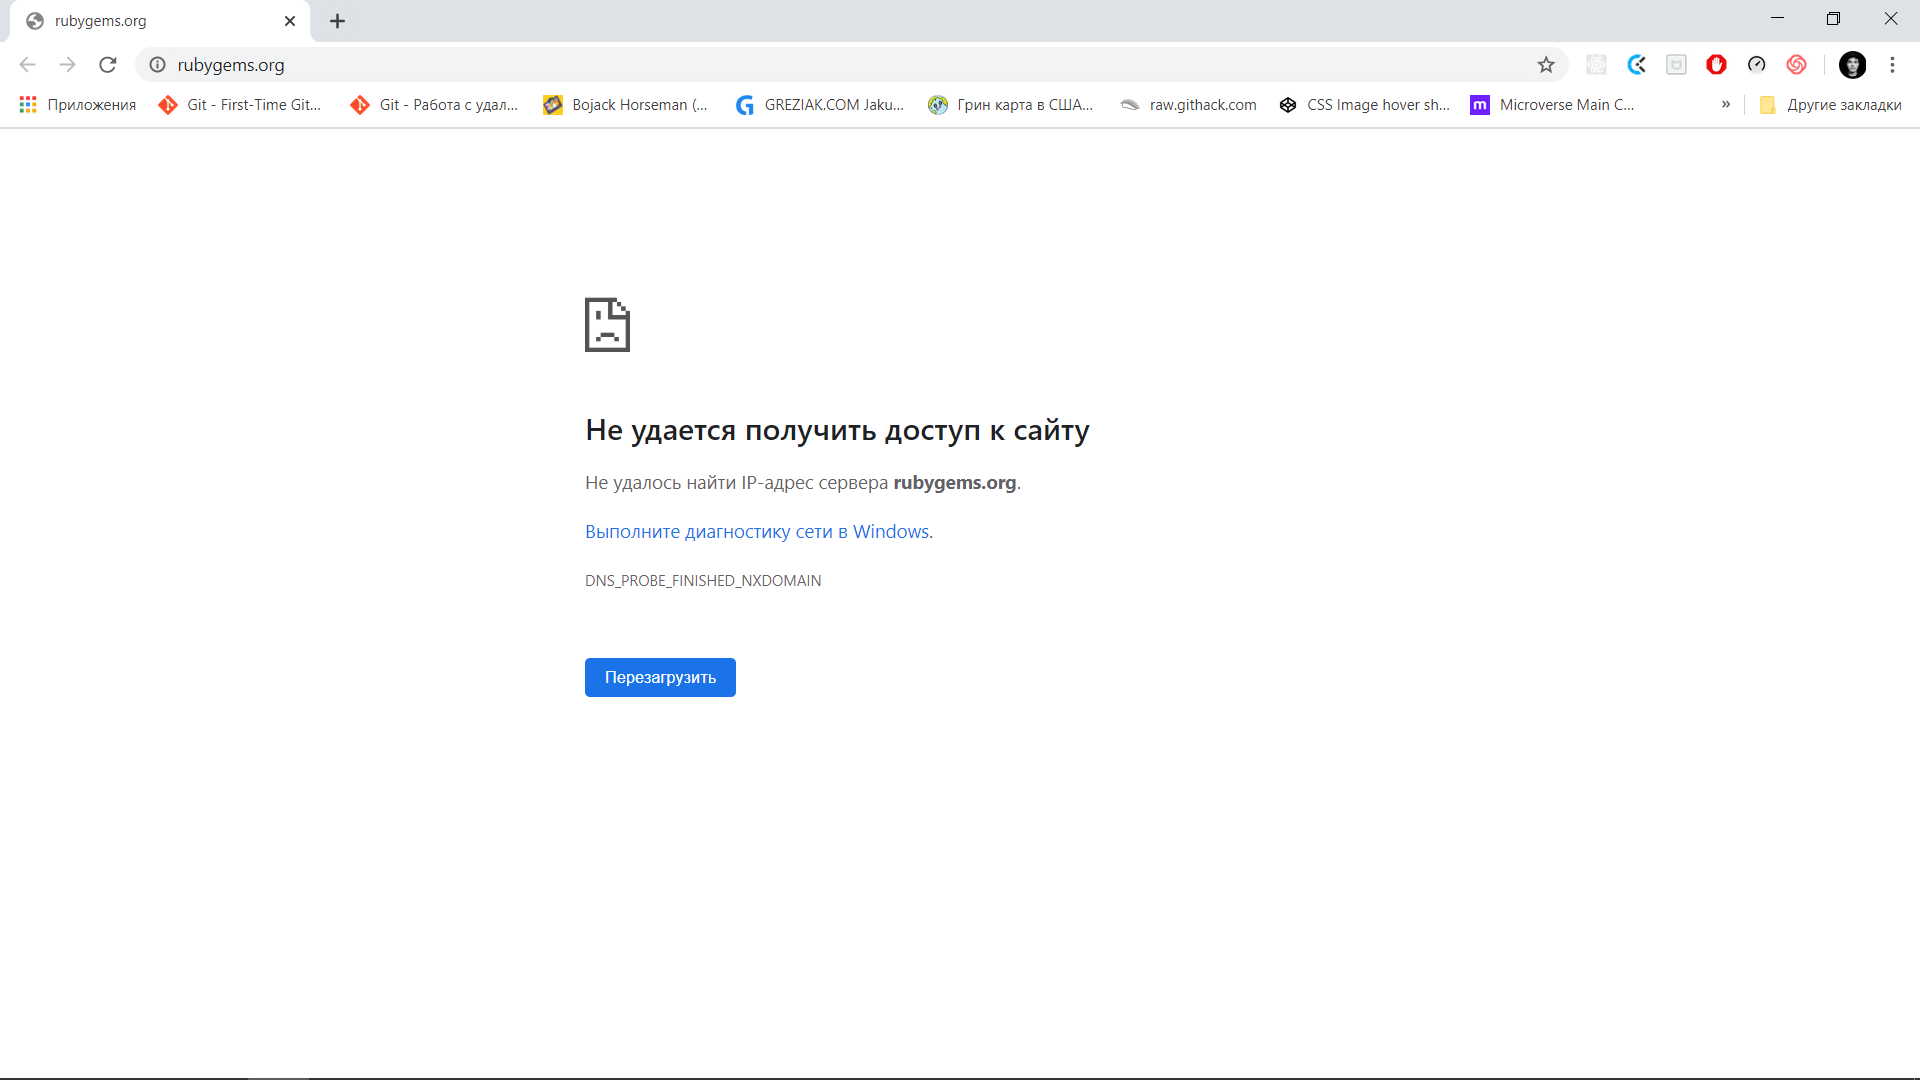Open Git - Работа с удал bookmark
Screen dimensions: 1920x1080
click(434, 105)
